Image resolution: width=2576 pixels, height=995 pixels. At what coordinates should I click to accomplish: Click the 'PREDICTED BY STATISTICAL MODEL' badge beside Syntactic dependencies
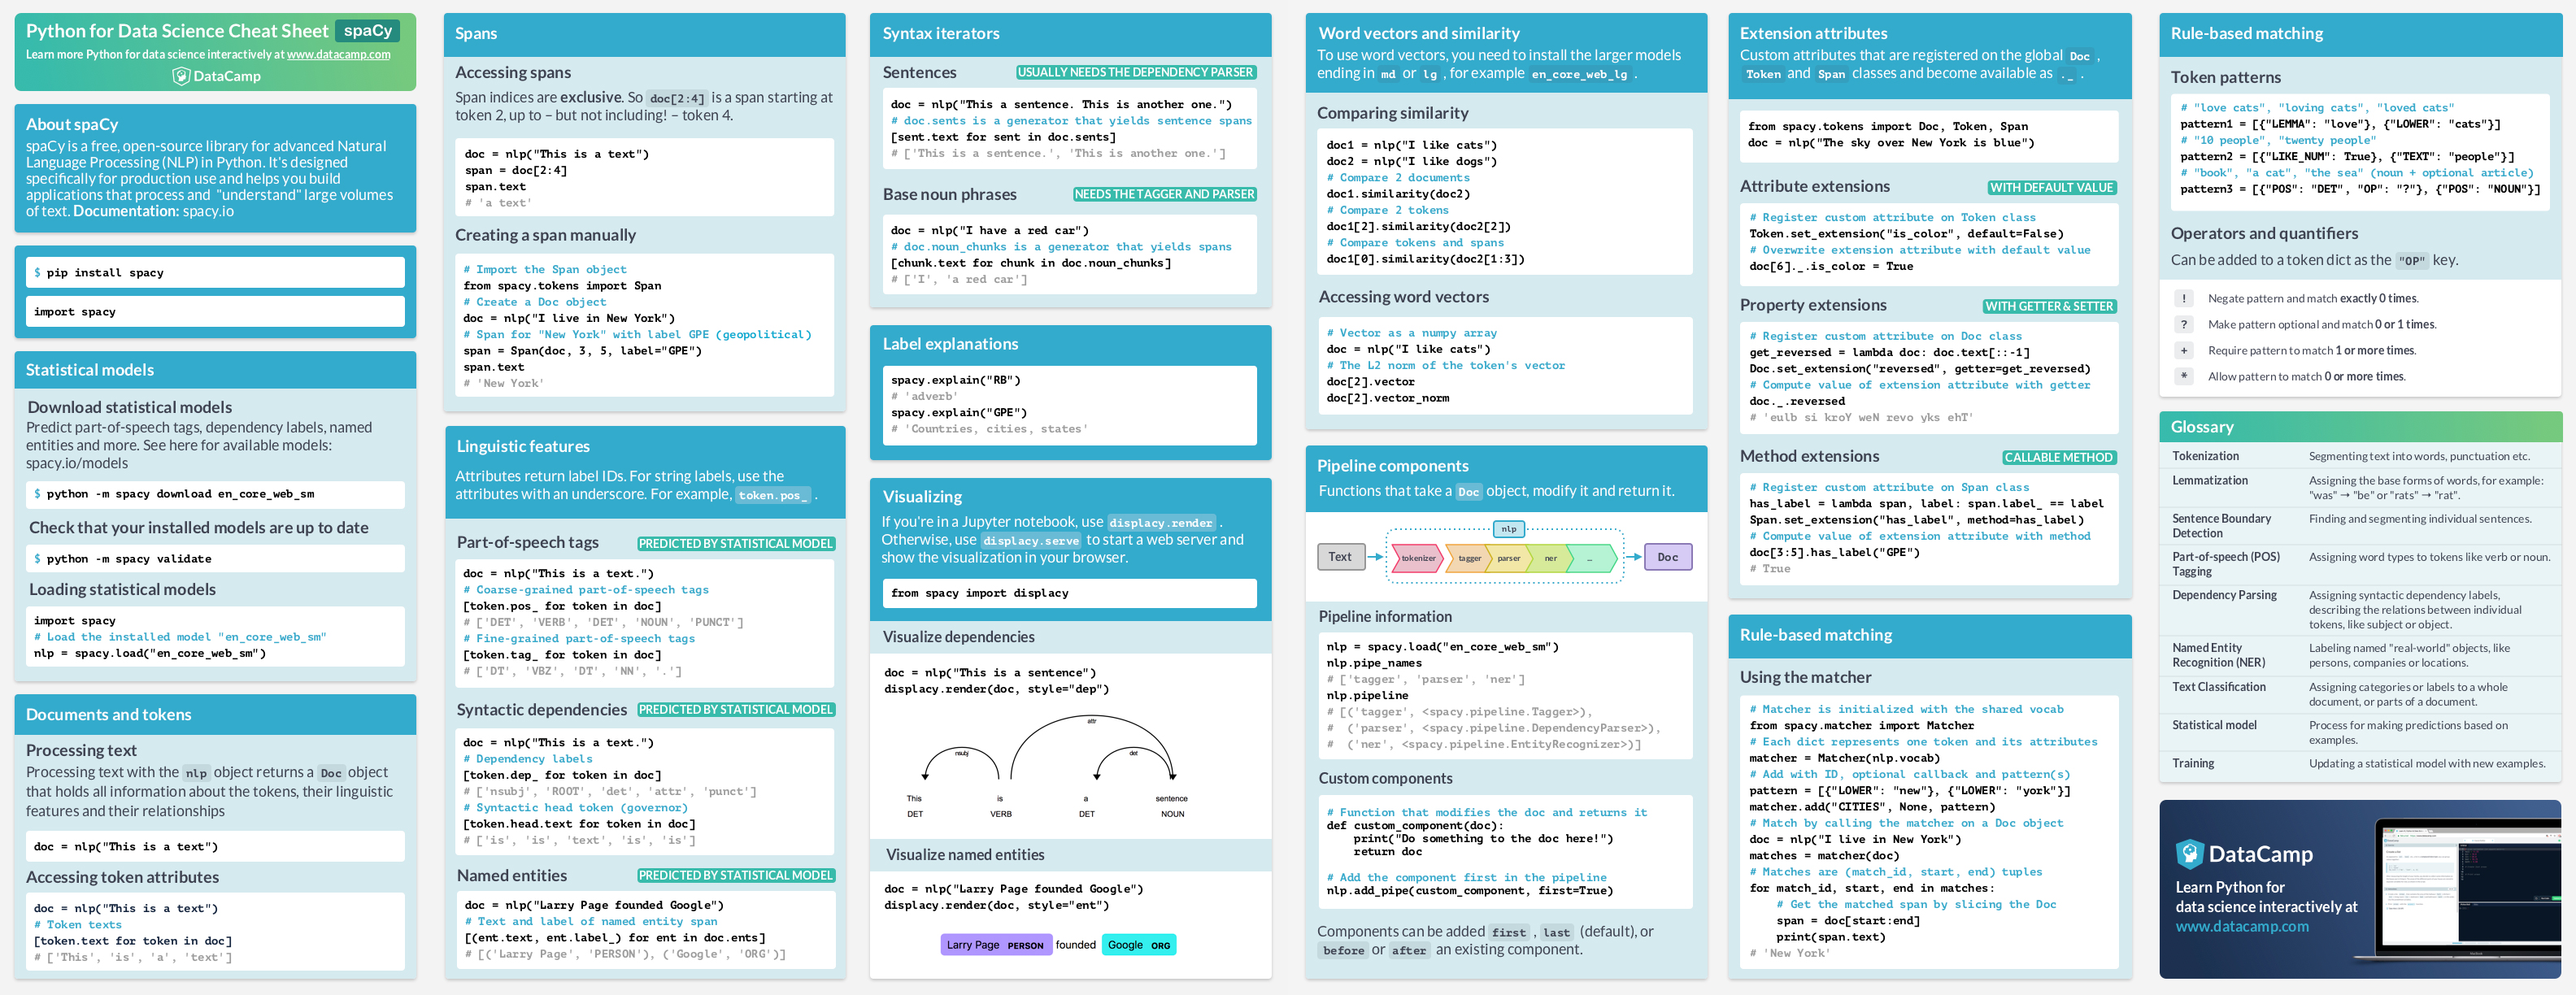[735, 709]
